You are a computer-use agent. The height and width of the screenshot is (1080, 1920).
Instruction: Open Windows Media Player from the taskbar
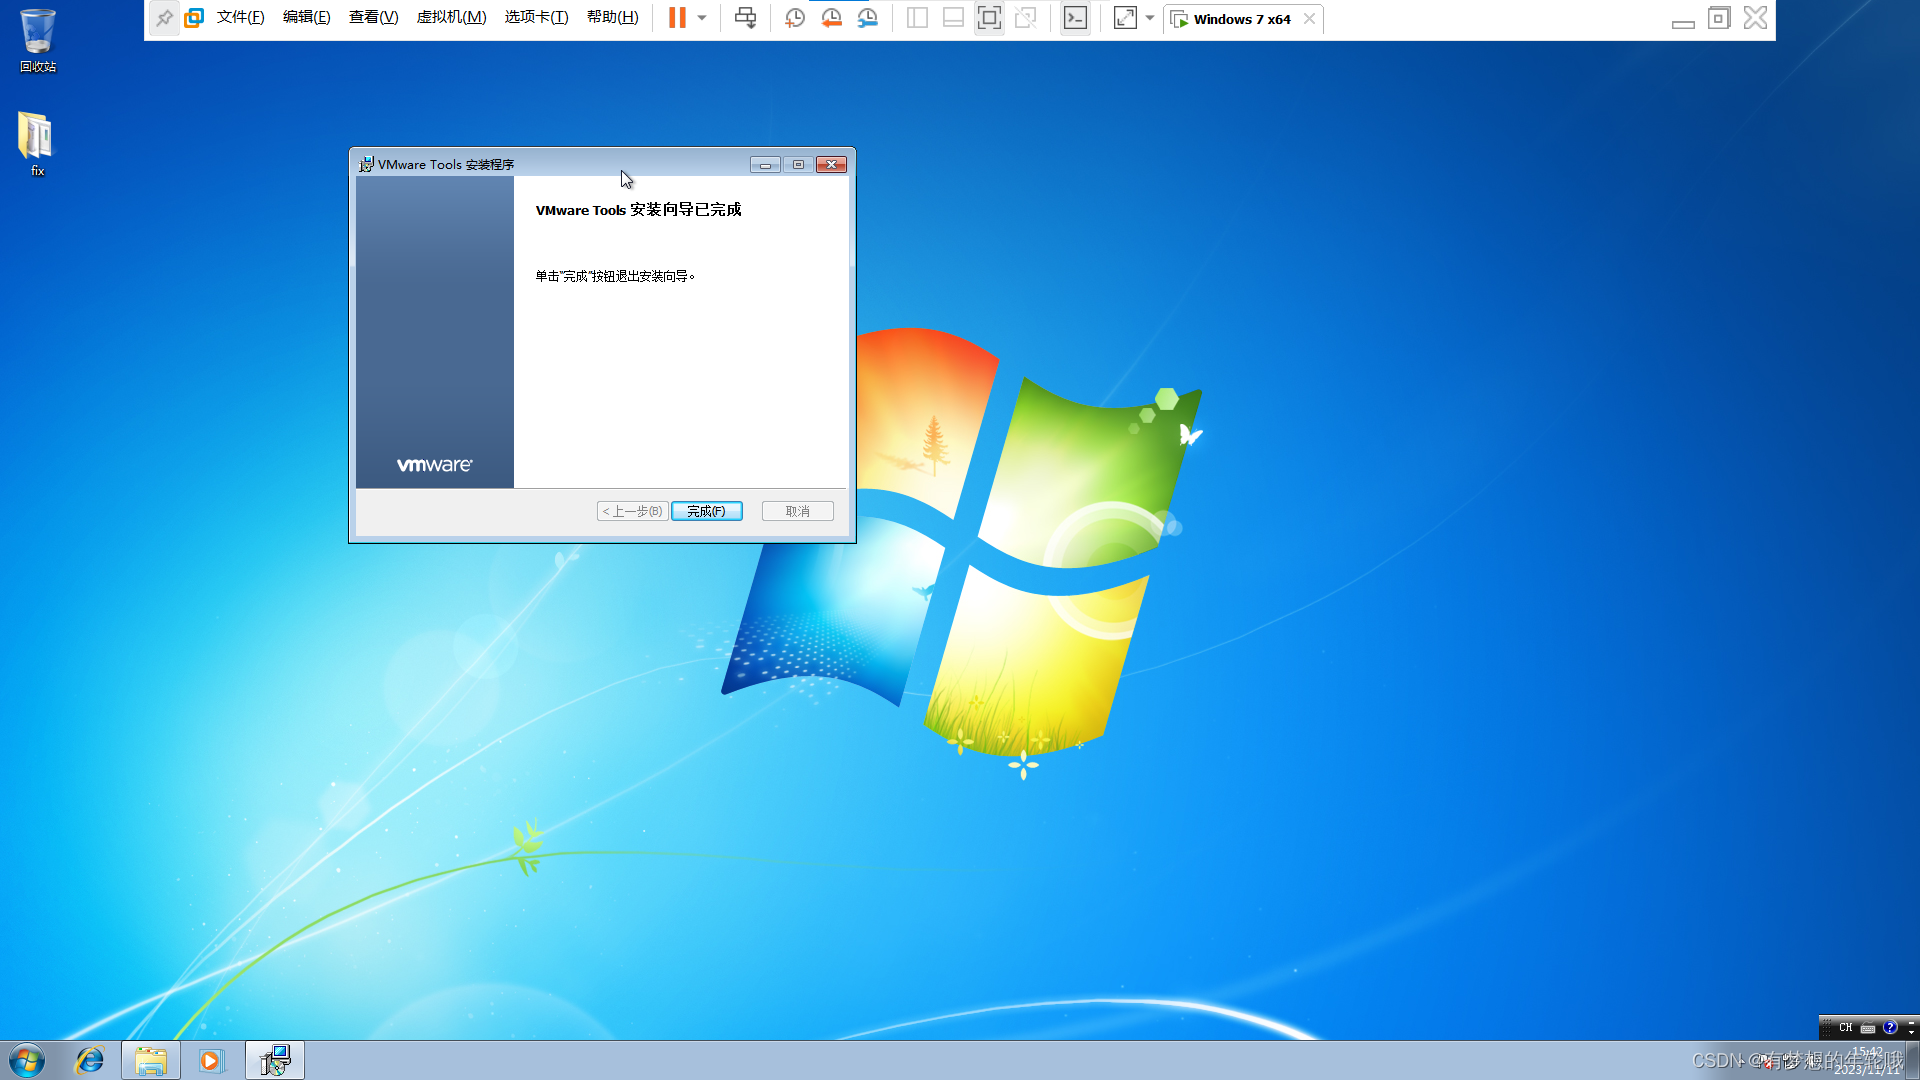[211, 1060]
